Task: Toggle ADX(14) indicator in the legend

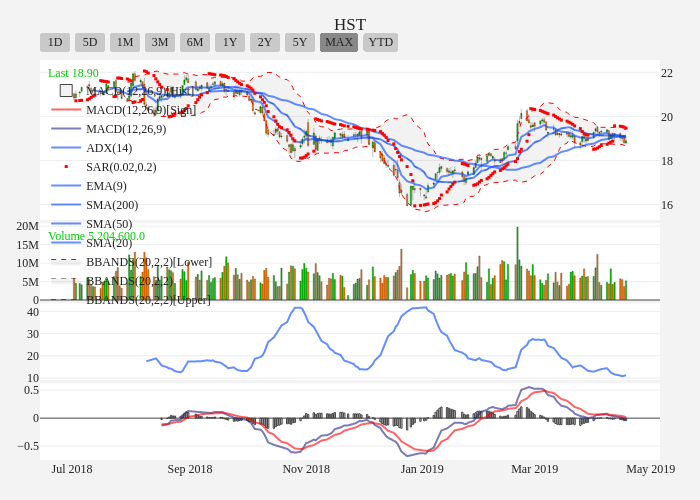Action: point(108,148)
